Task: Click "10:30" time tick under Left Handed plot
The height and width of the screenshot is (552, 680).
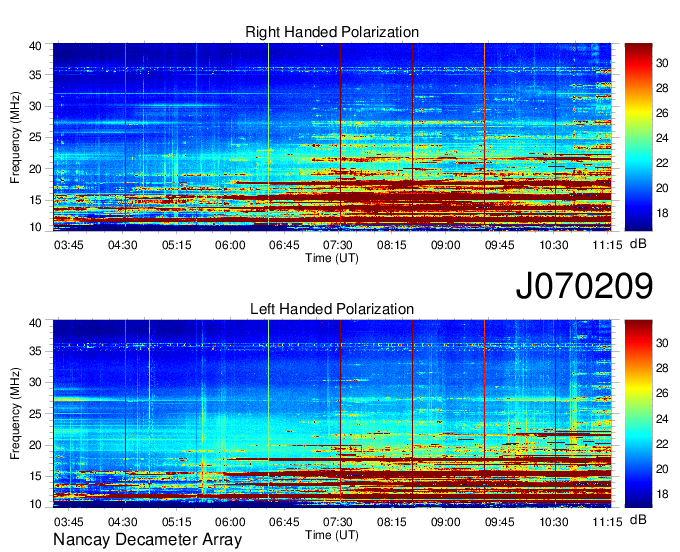Action: pyautogui.click(x=554, y=522)
